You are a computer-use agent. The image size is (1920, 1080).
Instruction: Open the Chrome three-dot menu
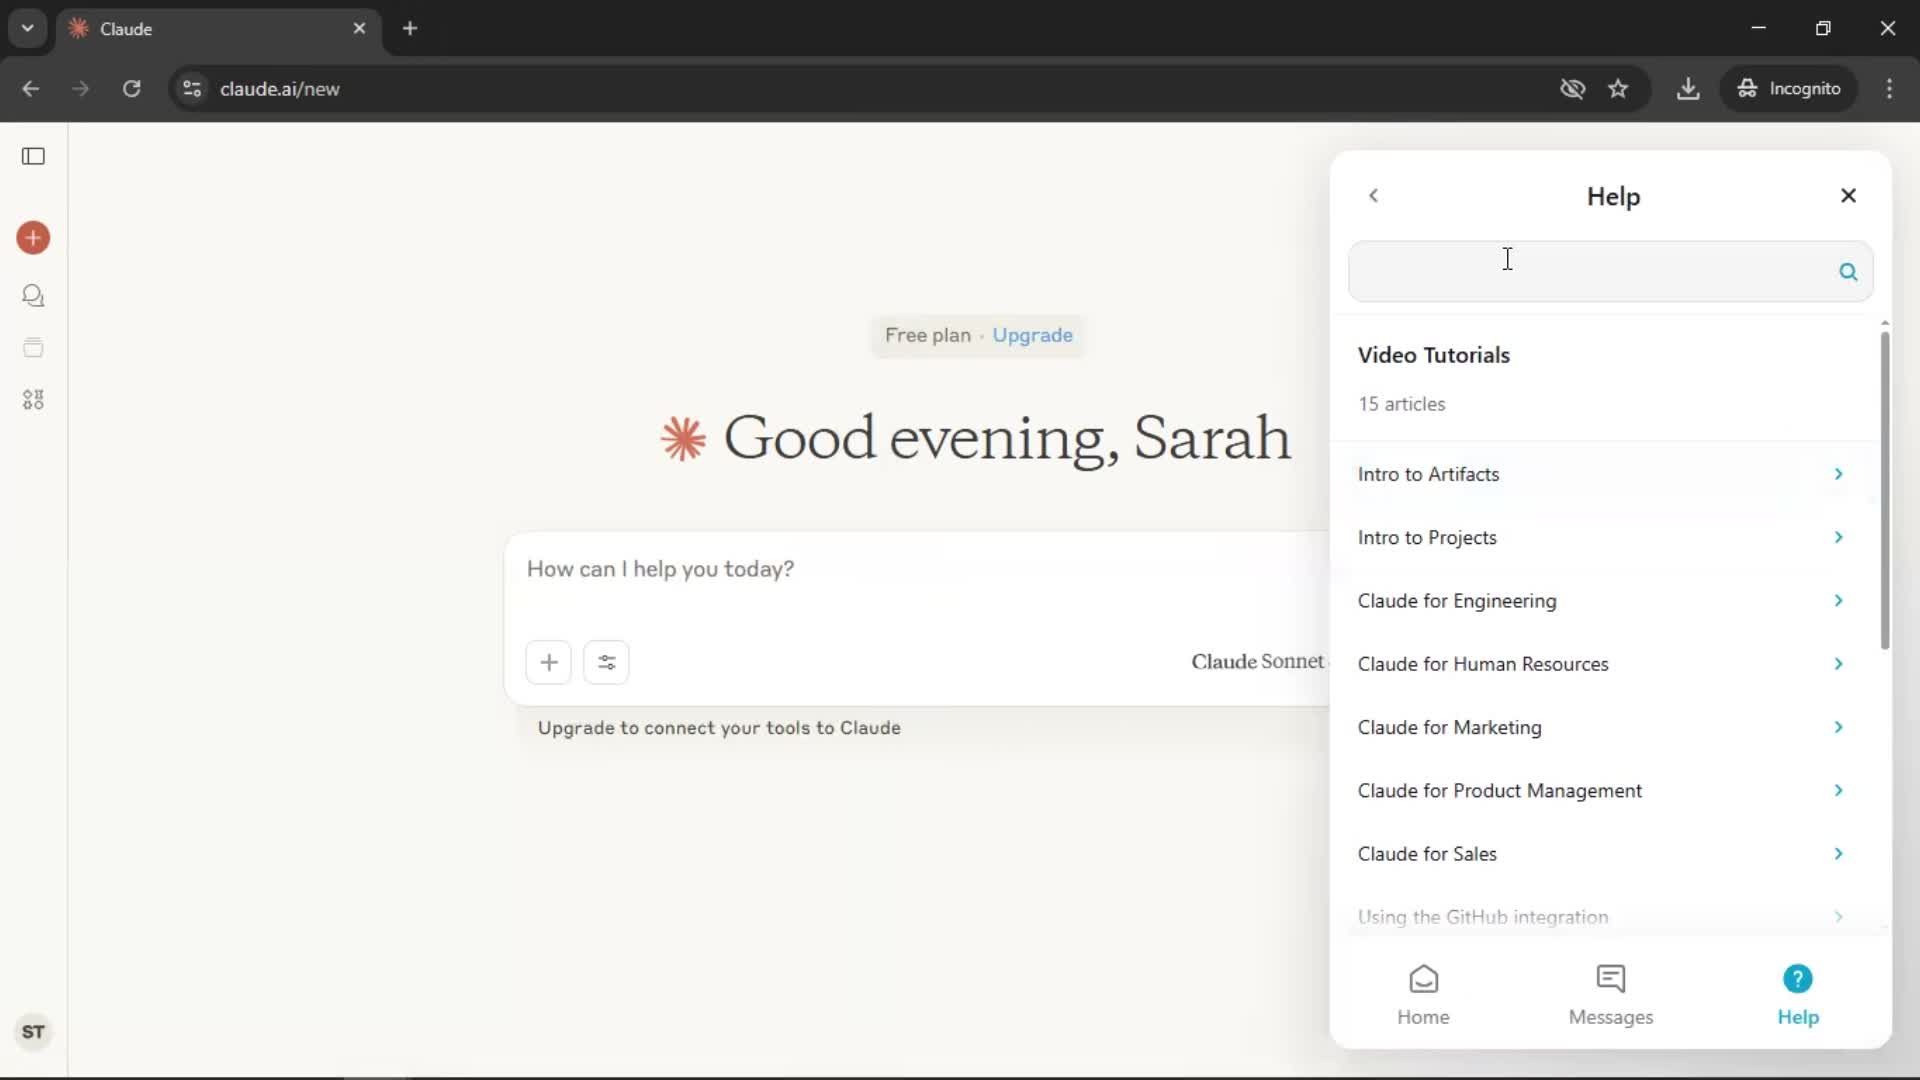[x=1889, y=89]
